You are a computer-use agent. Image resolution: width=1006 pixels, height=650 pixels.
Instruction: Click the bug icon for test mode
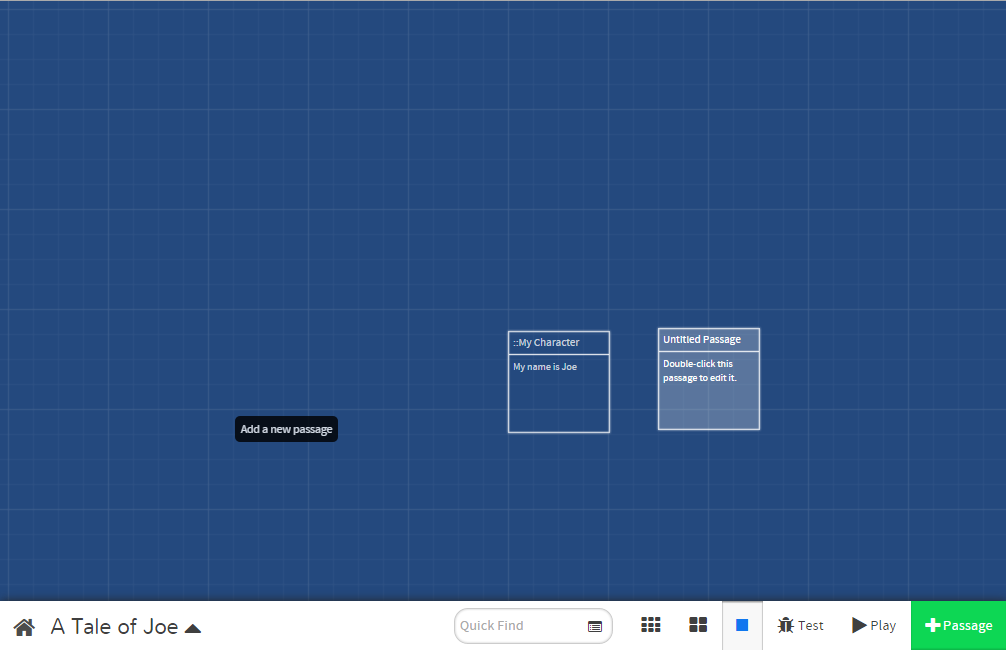(785, 625)
